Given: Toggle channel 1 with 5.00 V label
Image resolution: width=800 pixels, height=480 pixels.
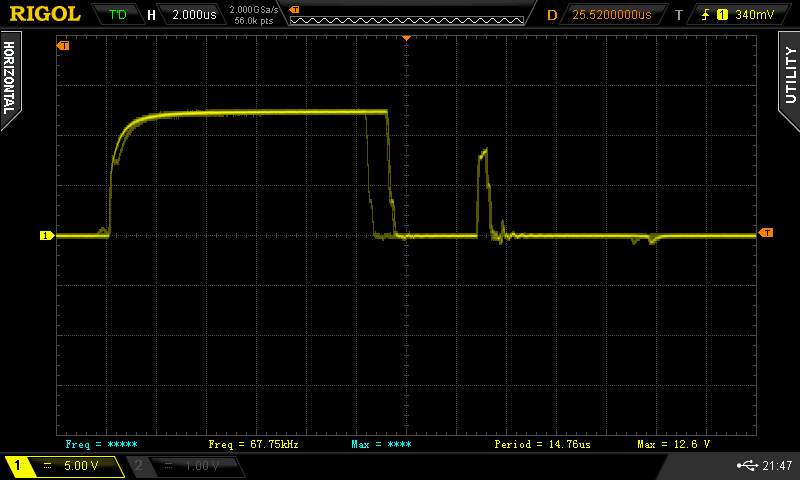Looking at the screenshot, I should coord(66,466).
